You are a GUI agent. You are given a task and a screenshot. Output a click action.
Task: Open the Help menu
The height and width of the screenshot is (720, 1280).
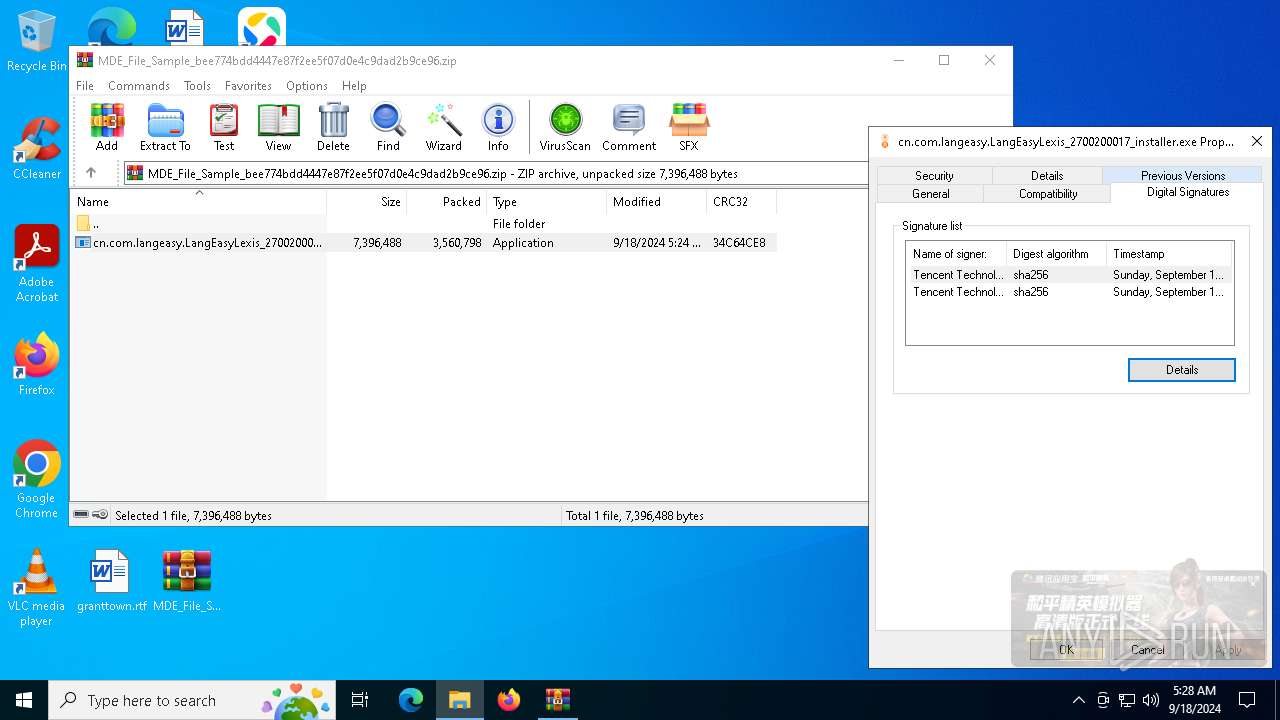(354, 86)
